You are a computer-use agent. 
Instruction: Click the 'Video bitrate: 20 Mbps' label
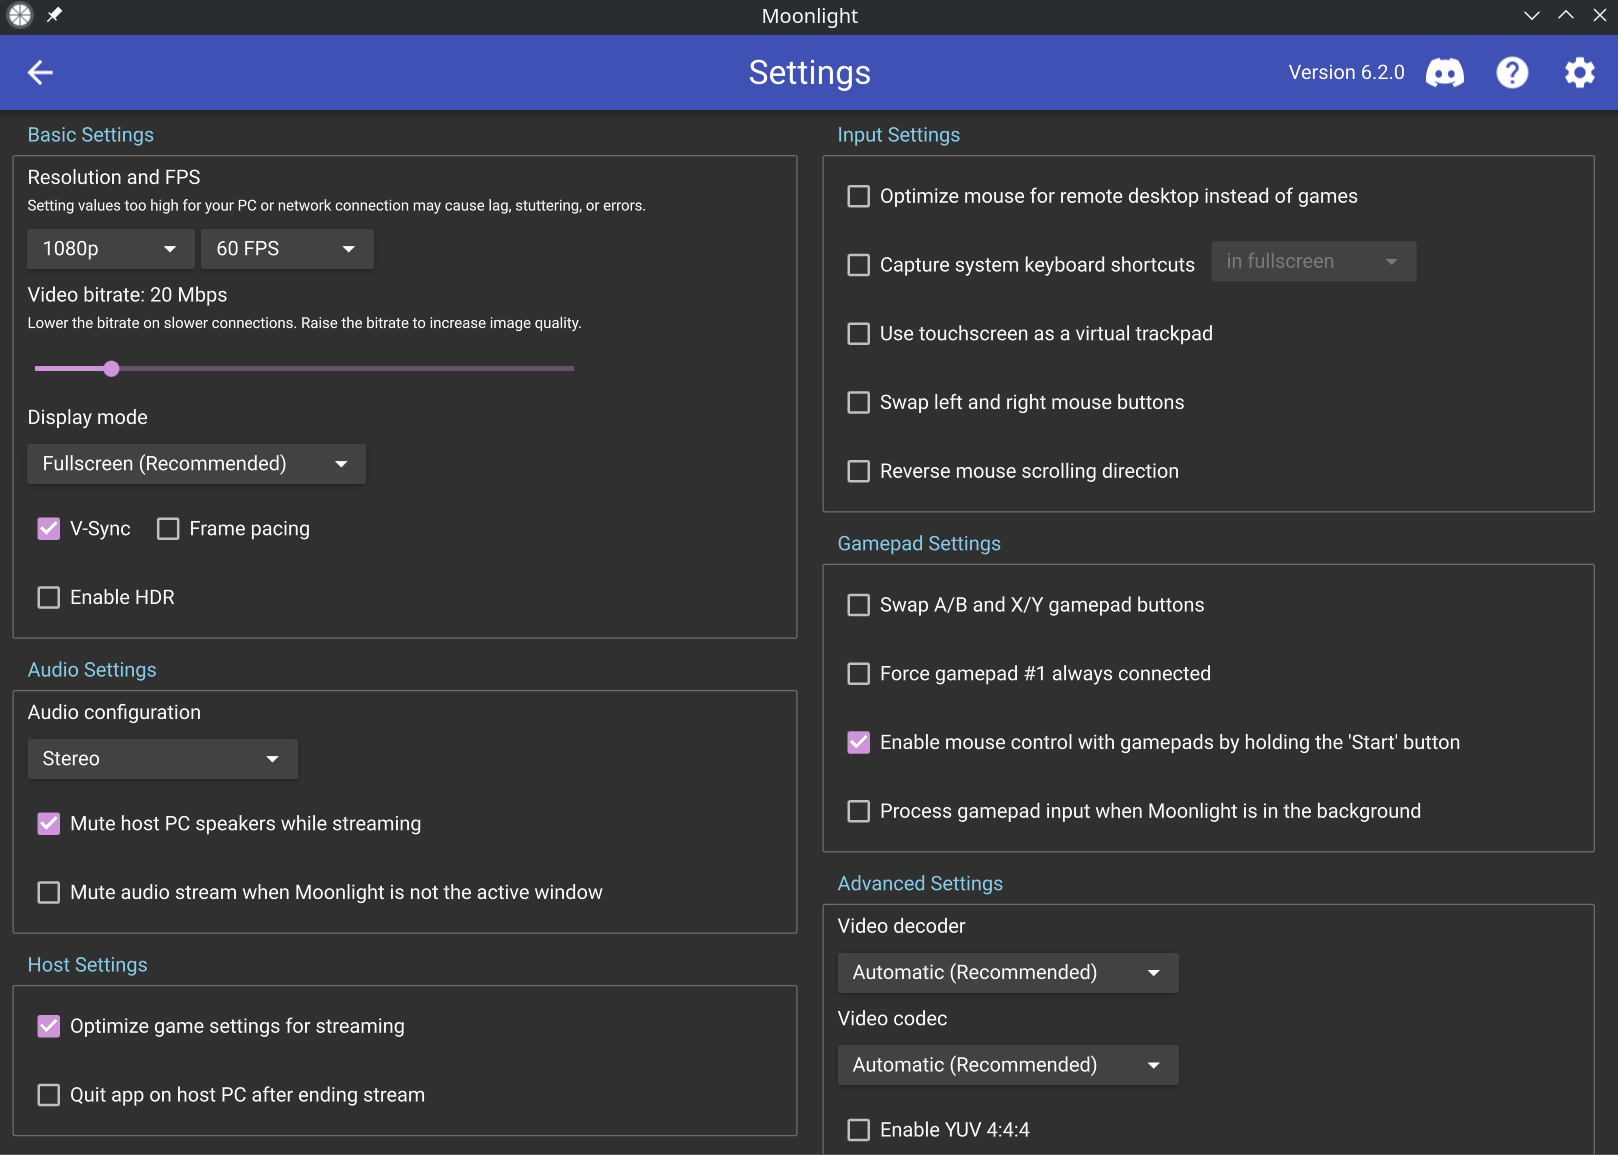[127, 295]
